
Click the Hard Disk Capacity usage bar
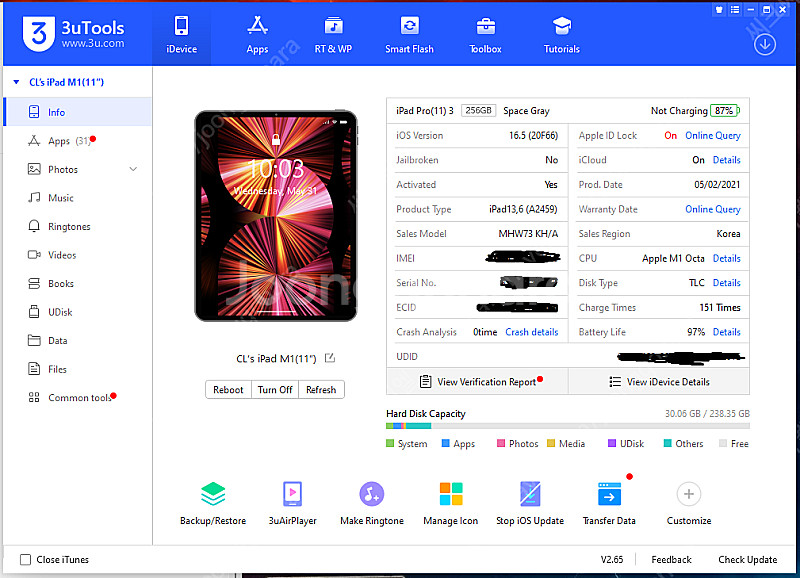pos(567,426)
